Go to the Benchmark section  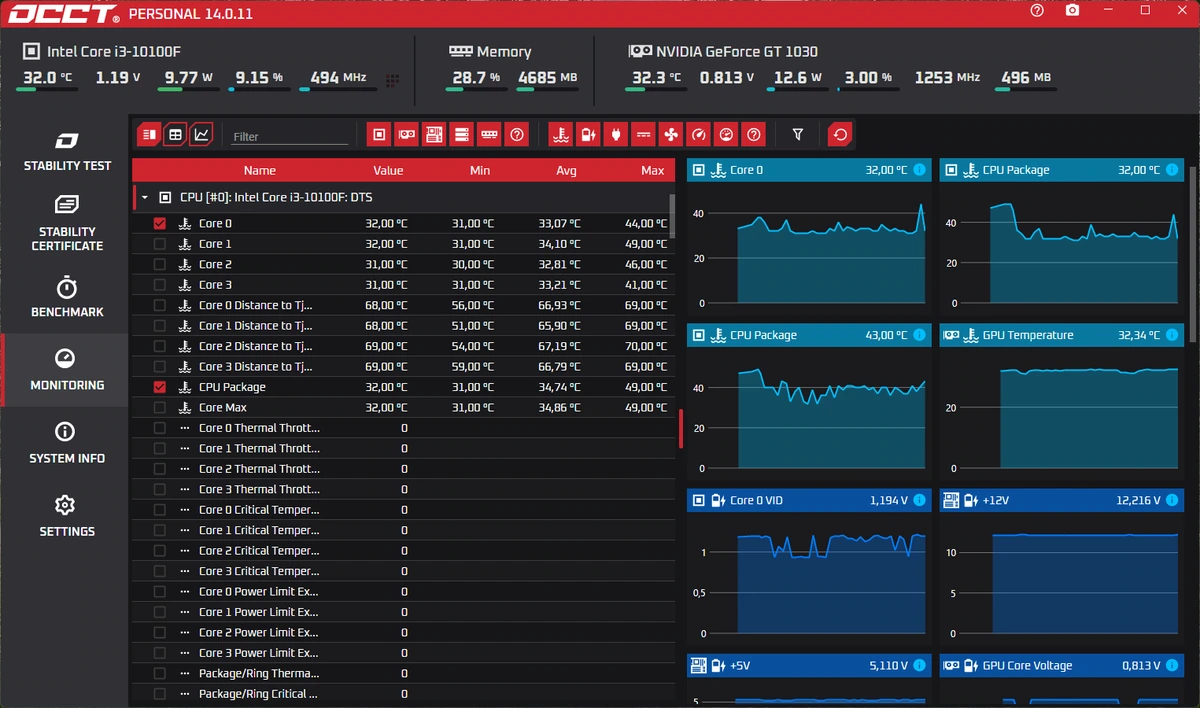67,297
